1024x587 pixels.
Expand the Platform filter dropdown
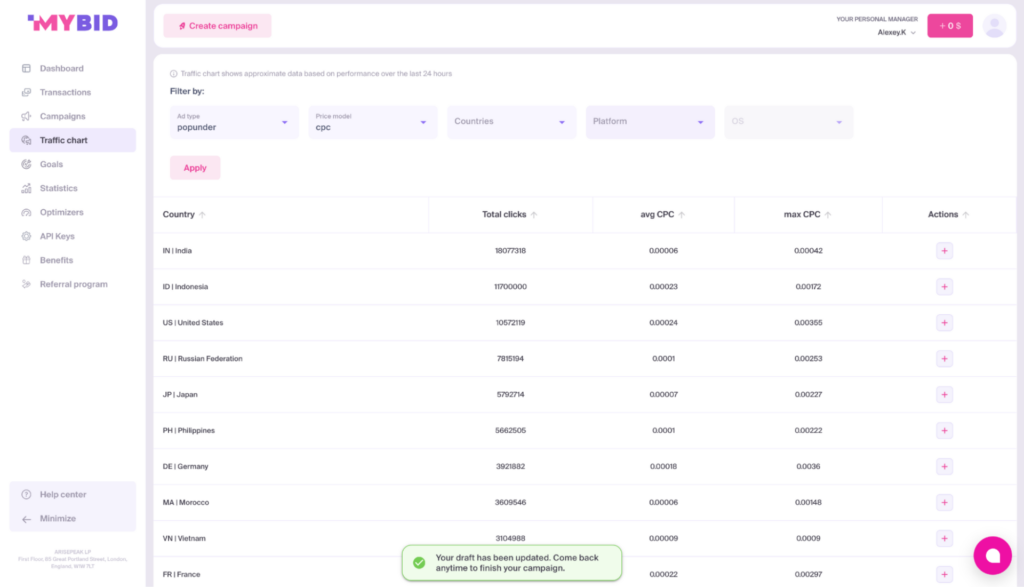650,122
